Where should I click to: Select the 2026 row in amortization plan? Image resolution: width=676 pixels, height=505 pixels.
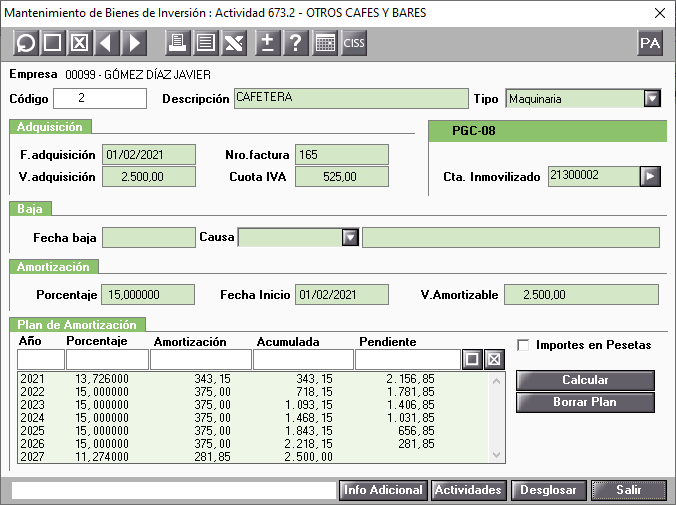click(x=254, y=443)
